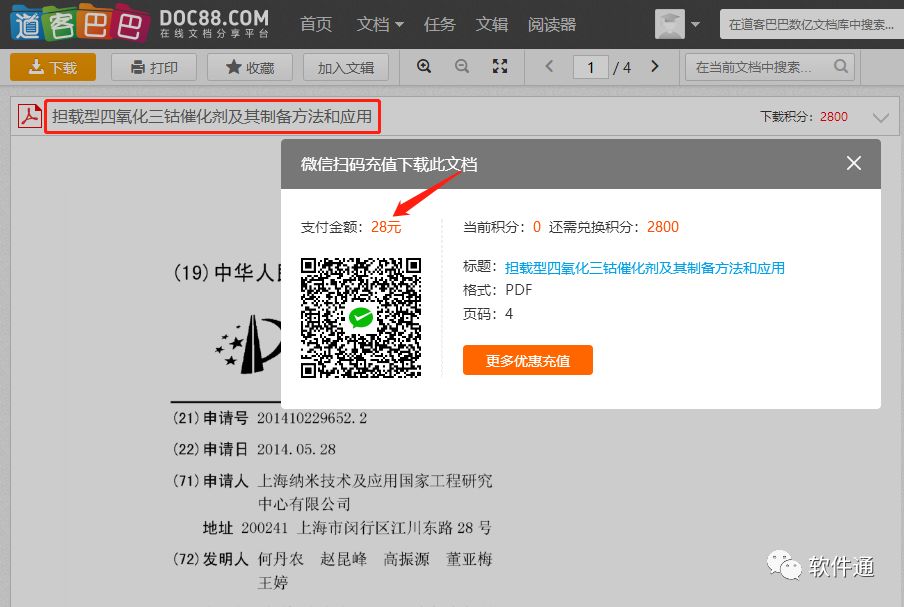Viewport: 904px width, 607px height.
Task: Click the page number input field
Action: [590, 67]
